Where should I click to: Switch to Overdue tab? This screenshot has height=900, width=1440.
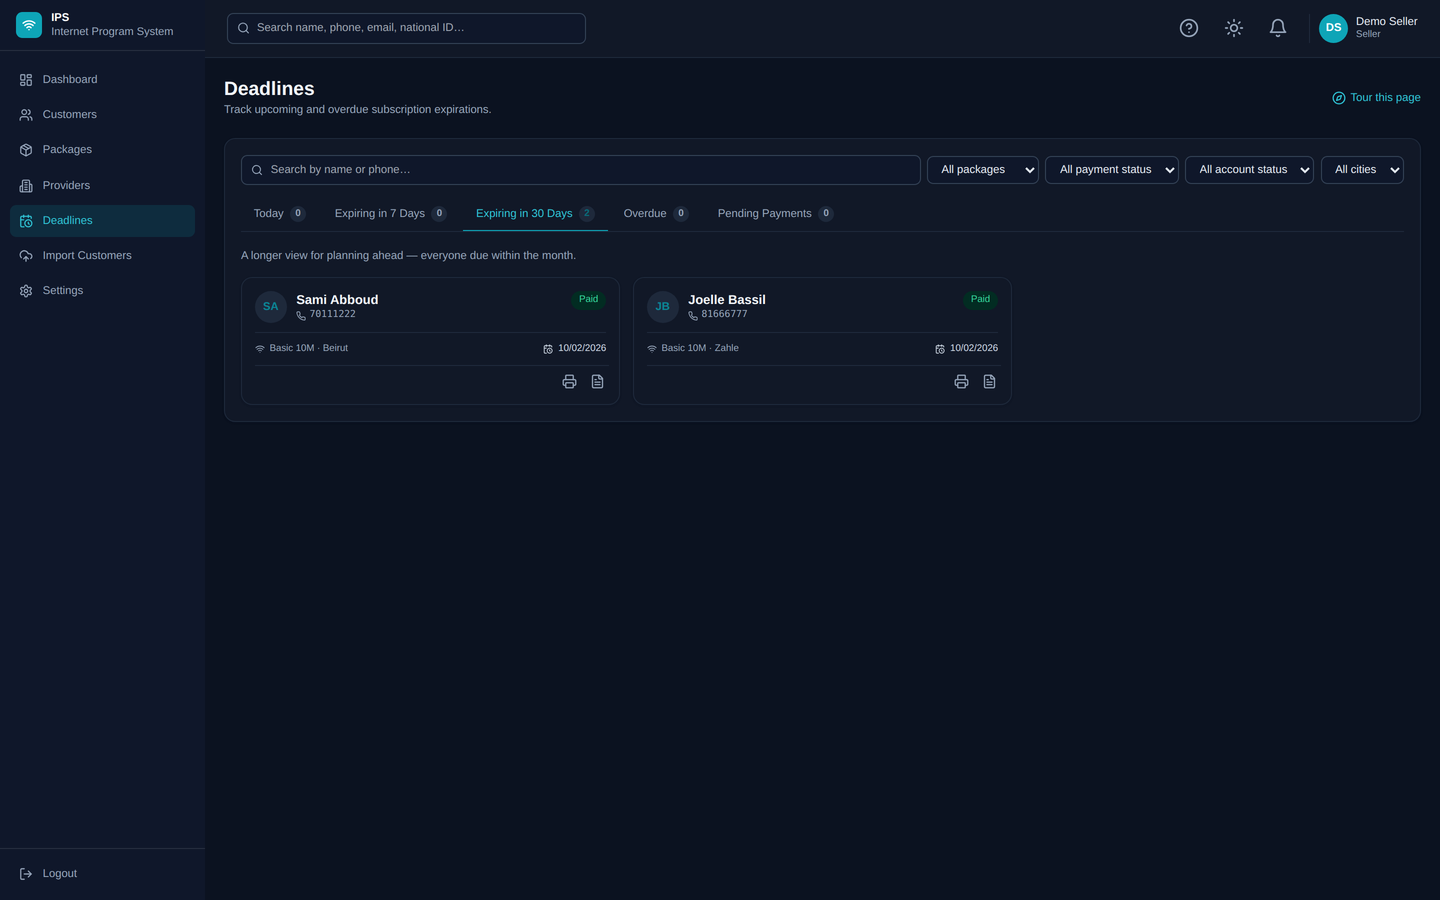656,214
